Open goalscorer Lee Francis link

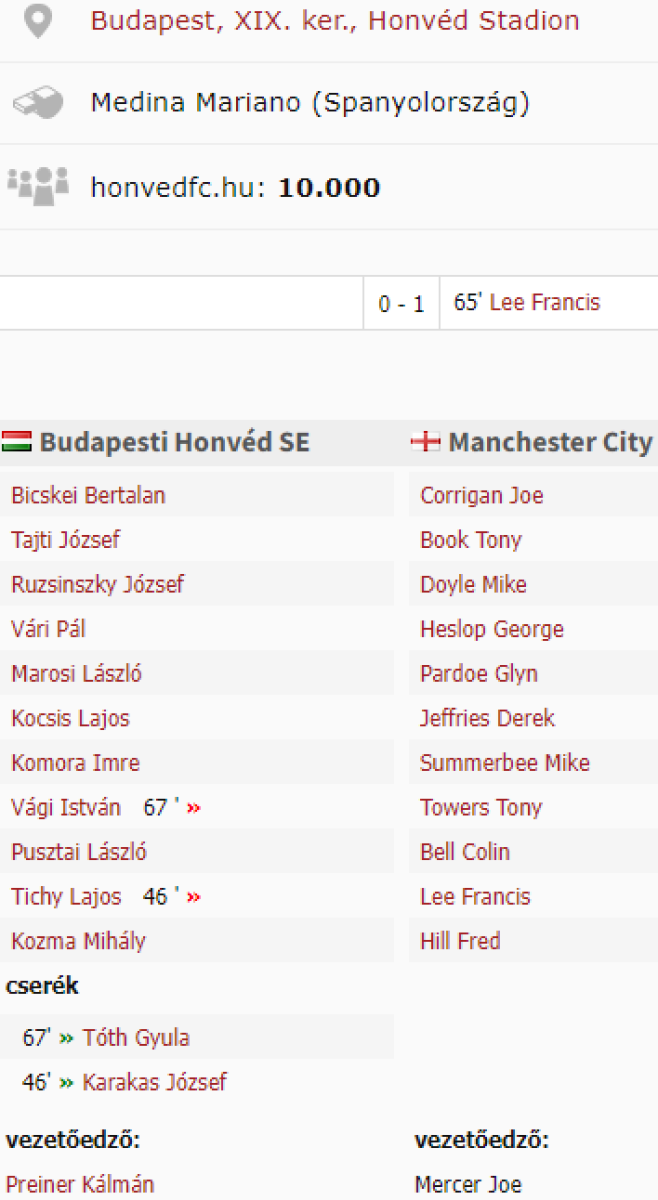click(x=545, y=303)
